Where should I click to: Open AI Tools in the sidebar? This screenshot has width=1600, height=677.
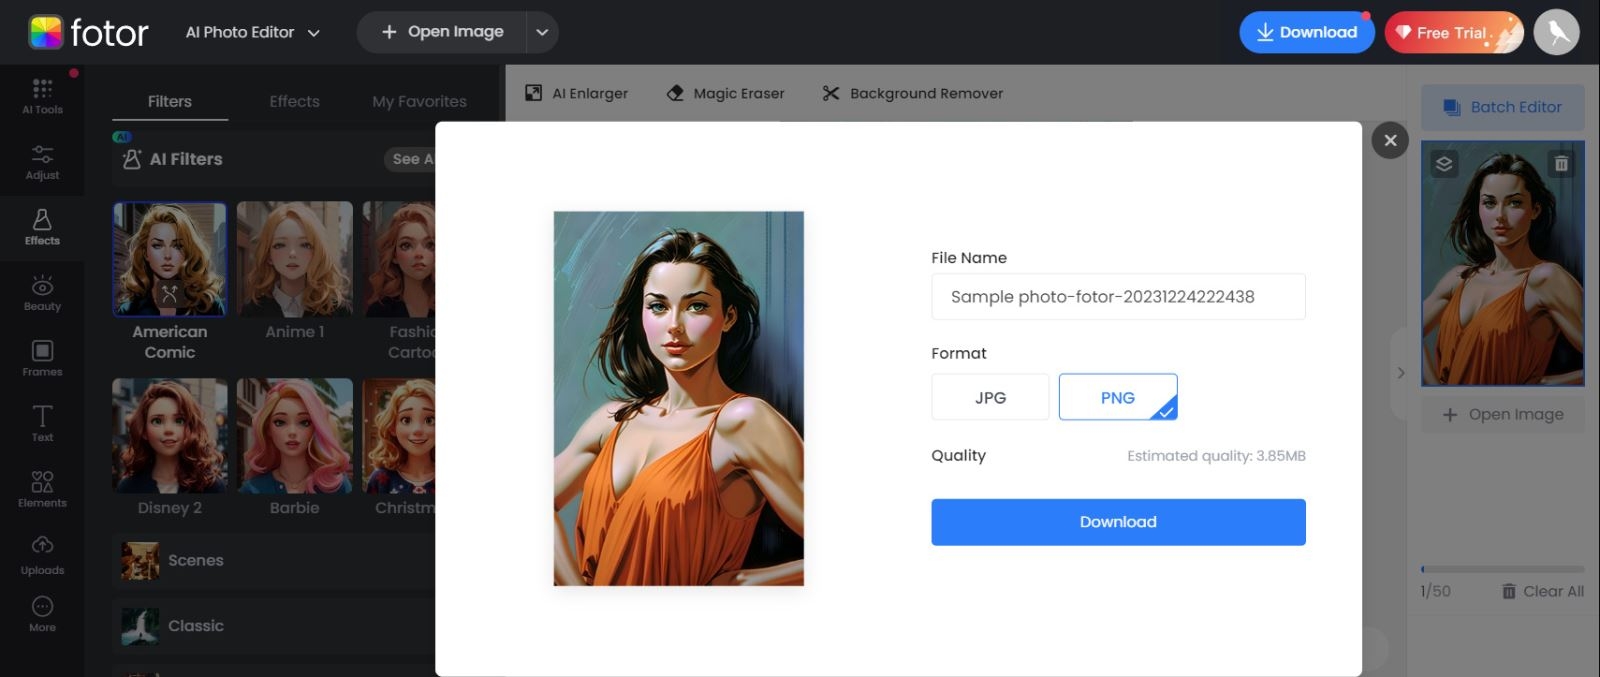pyautogui.click(x=42, y=97)
